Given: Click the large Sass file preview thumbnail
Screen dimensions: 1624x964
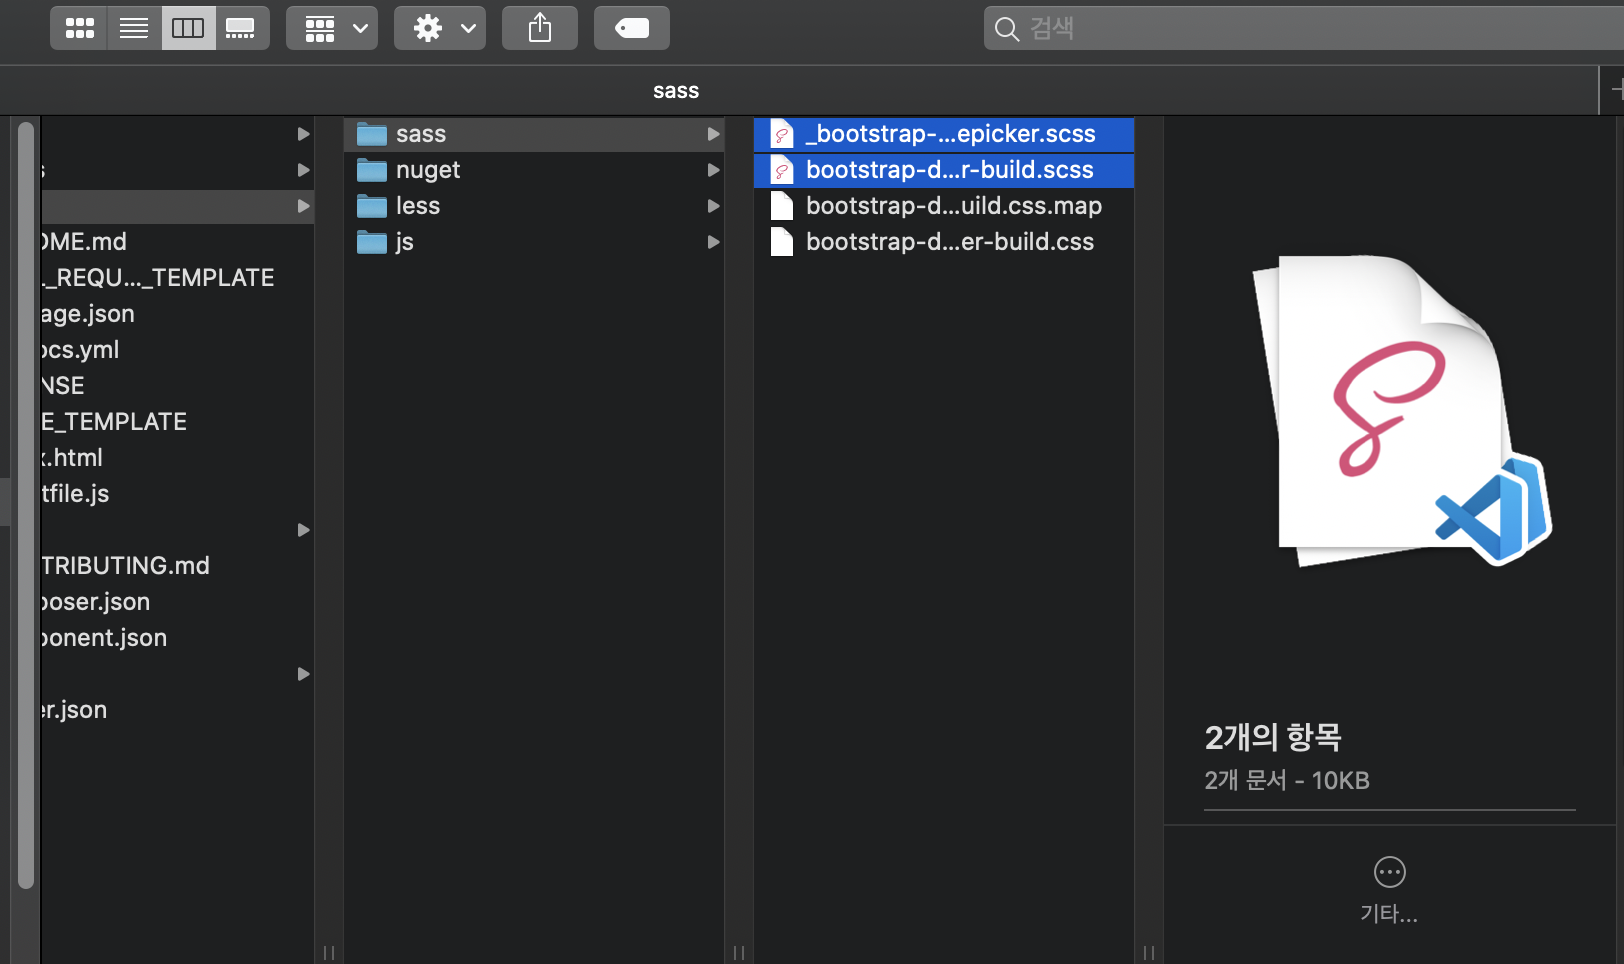Looking at the screenshot, I should pyautogui.click(x=1400, y=410).
